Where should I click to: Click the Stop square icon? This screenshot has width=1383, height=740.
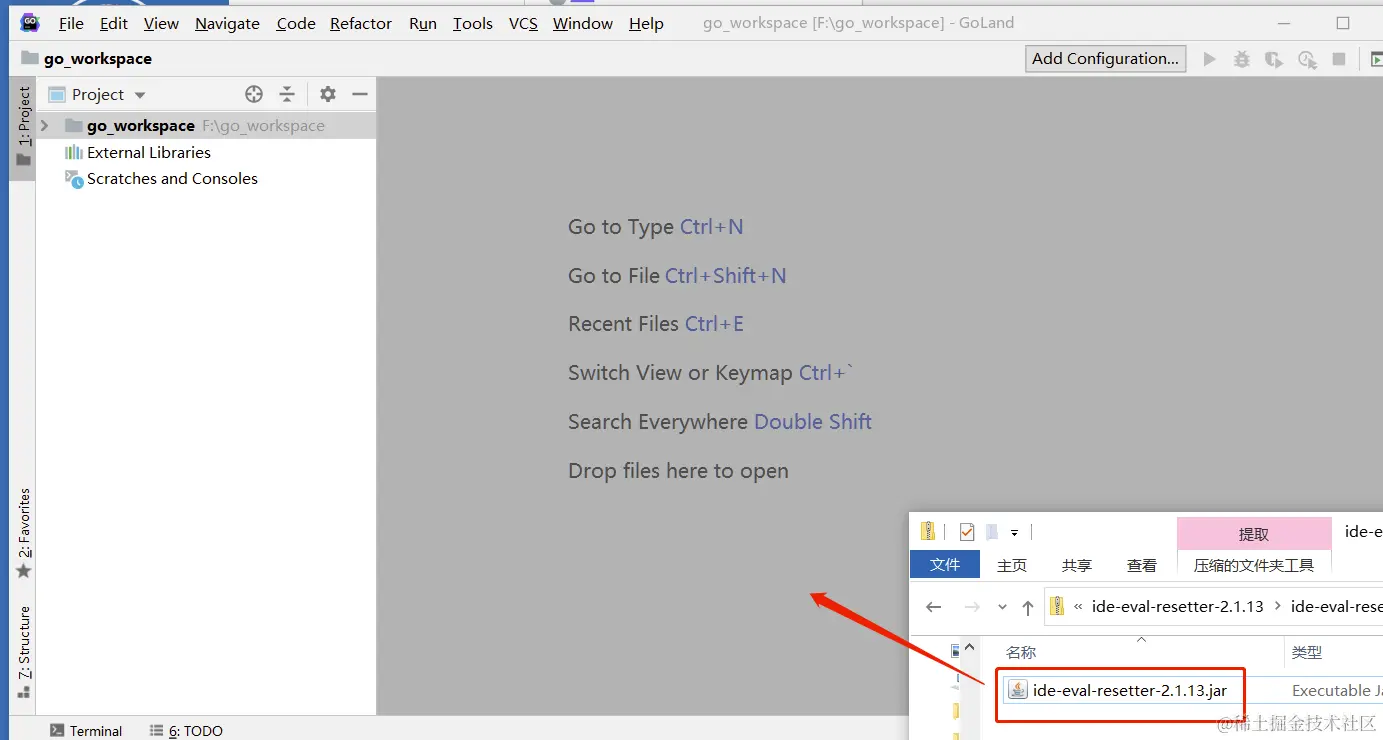tap(1339, 59)
